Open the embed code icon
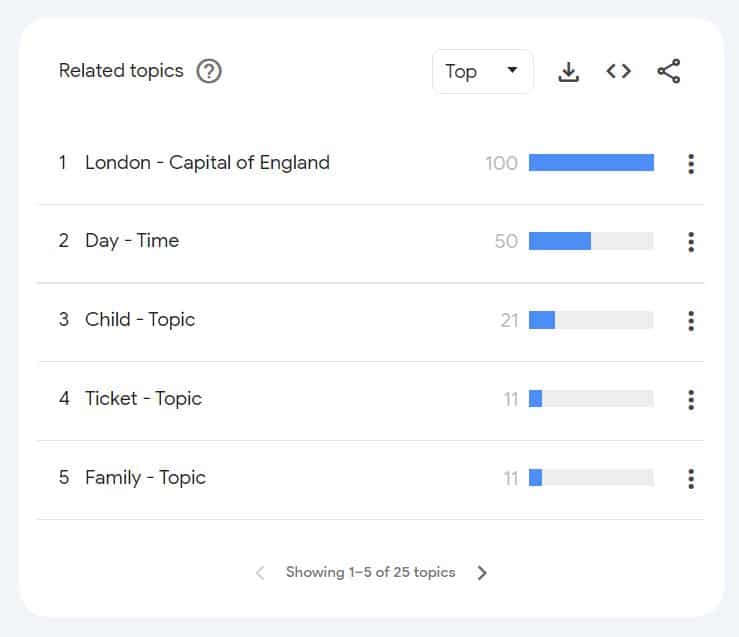 pos(619,71)
